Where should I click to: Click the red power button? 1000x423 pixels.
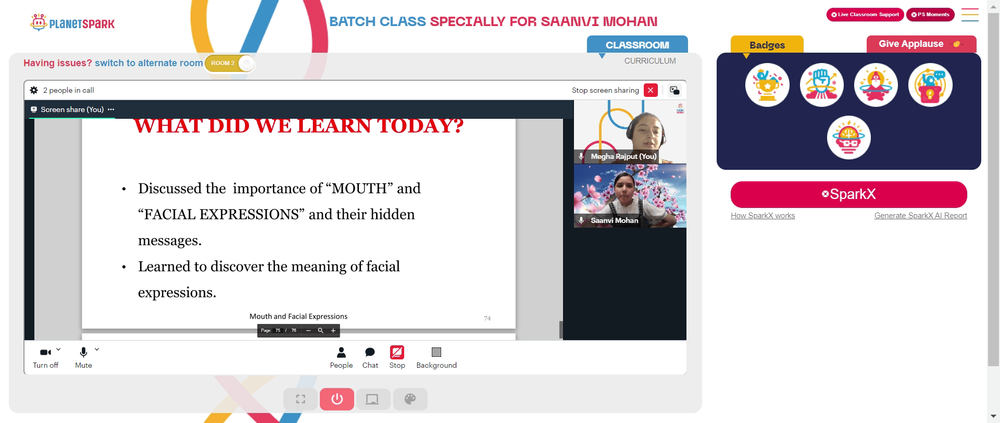click(337, 399)
